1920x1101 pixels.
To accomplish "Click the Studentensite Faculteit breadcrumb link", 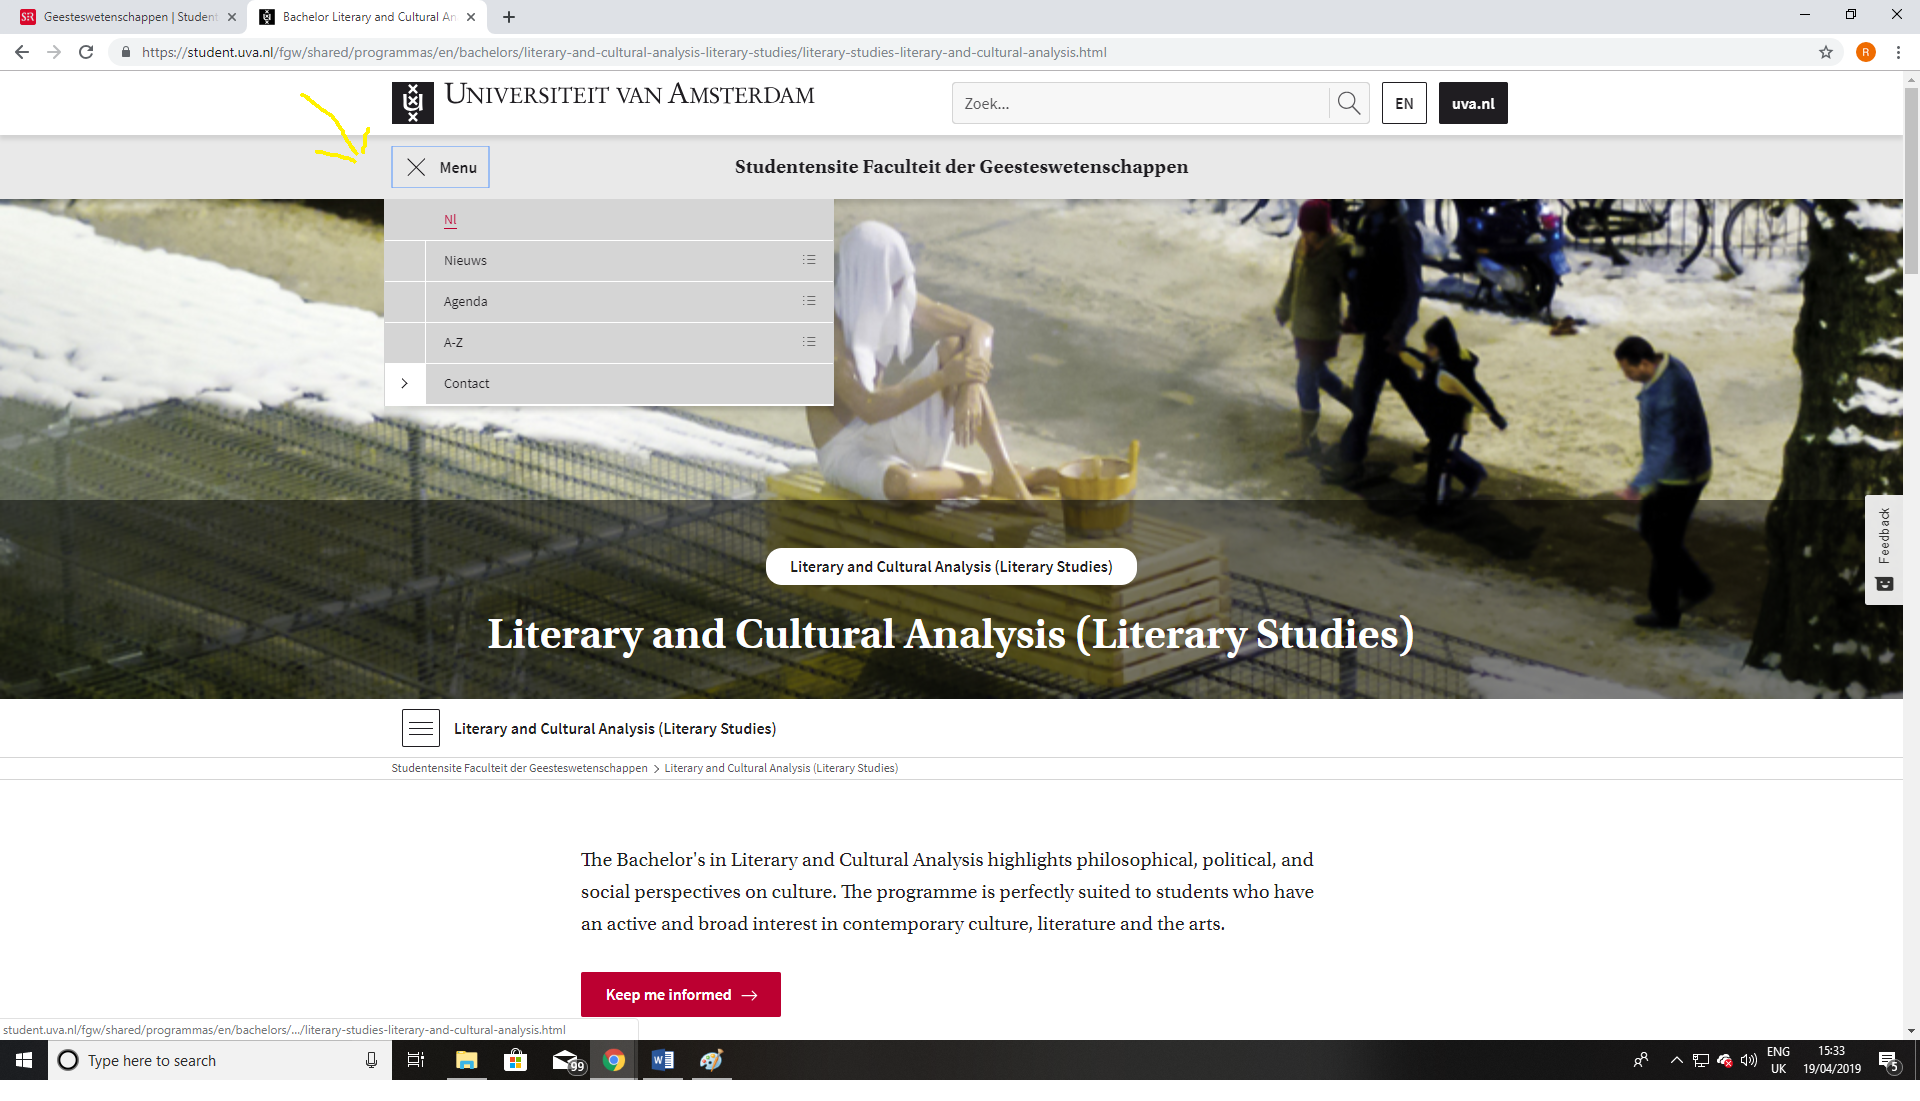I will (x=519, y=768).
